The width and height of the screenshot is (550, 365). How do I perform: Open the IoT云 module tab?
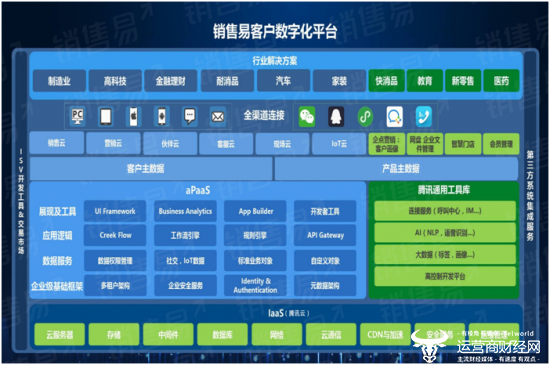click(339, 143)
